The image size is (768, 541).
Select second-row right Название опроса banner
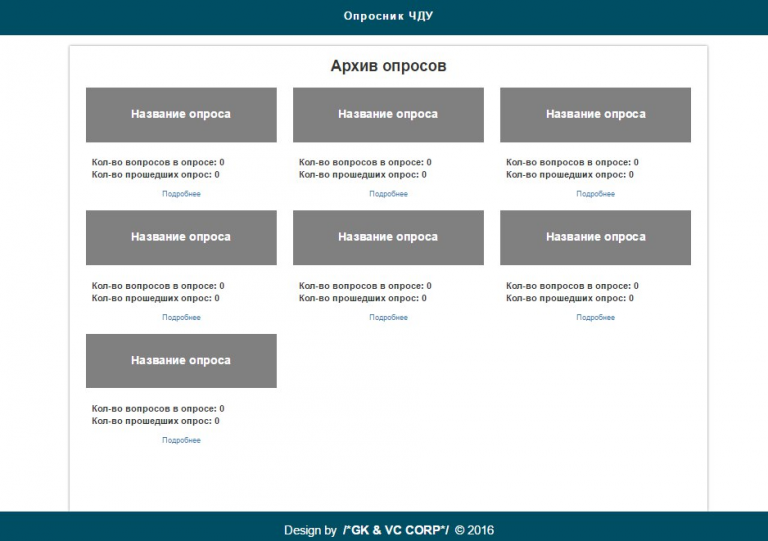coord(596,238)
